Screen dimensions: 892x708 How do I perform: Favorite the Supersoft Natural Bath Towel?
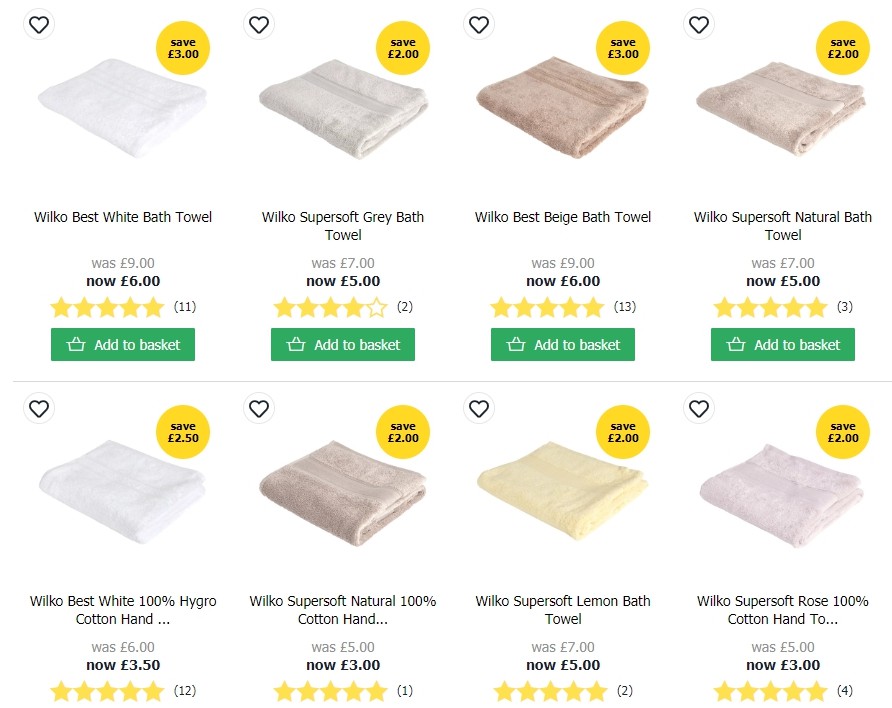point(699,24)
